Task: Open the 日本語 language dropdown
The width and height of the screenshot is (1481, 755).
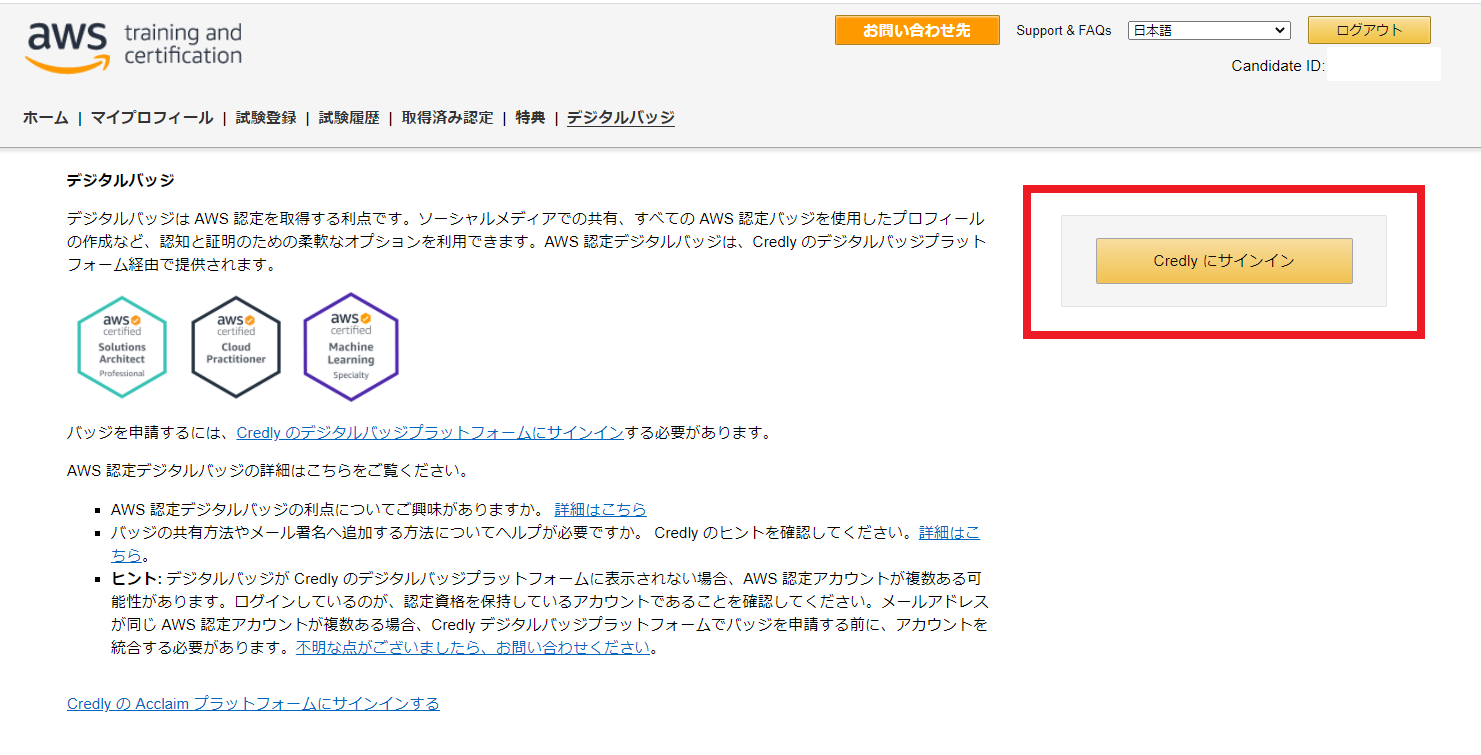Action: click(x=1209, y=30)
